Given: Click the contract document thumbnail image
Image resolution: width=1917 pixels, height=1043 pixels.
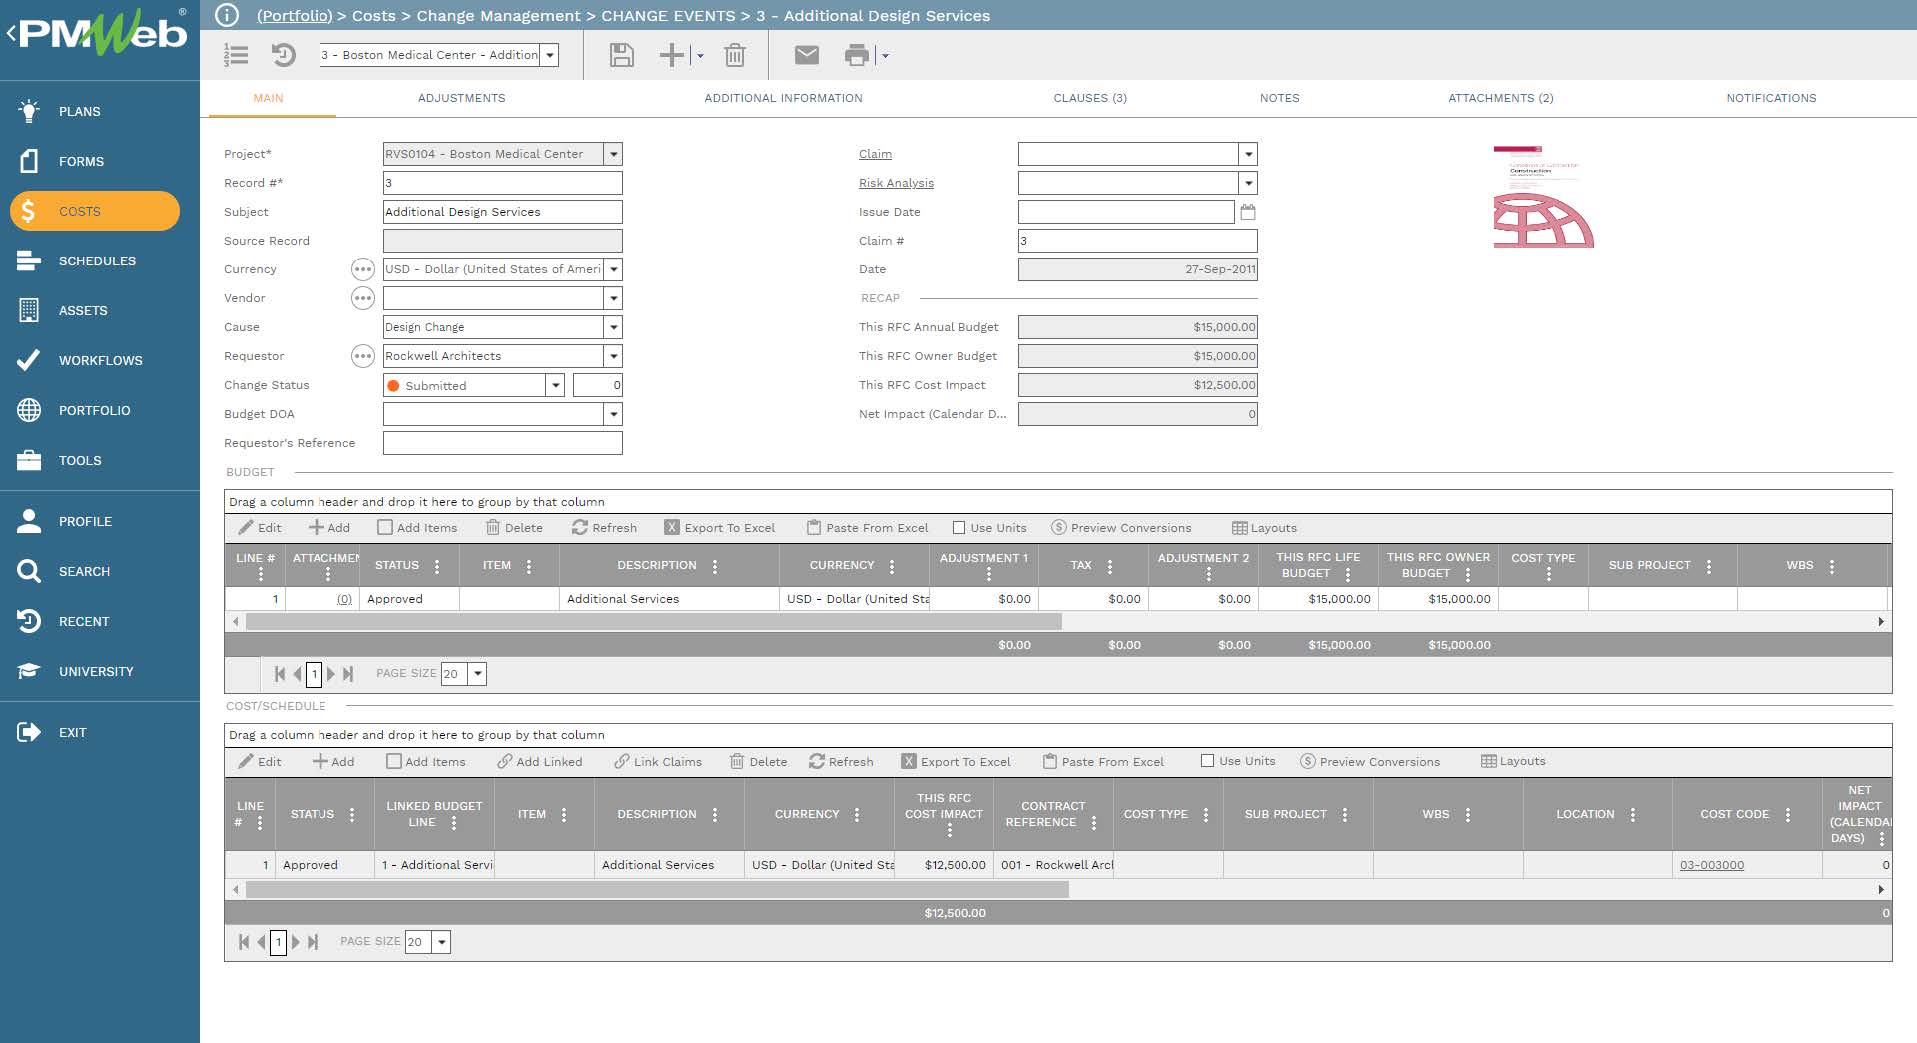Looking at the screenshot, I should [1543, 197].
